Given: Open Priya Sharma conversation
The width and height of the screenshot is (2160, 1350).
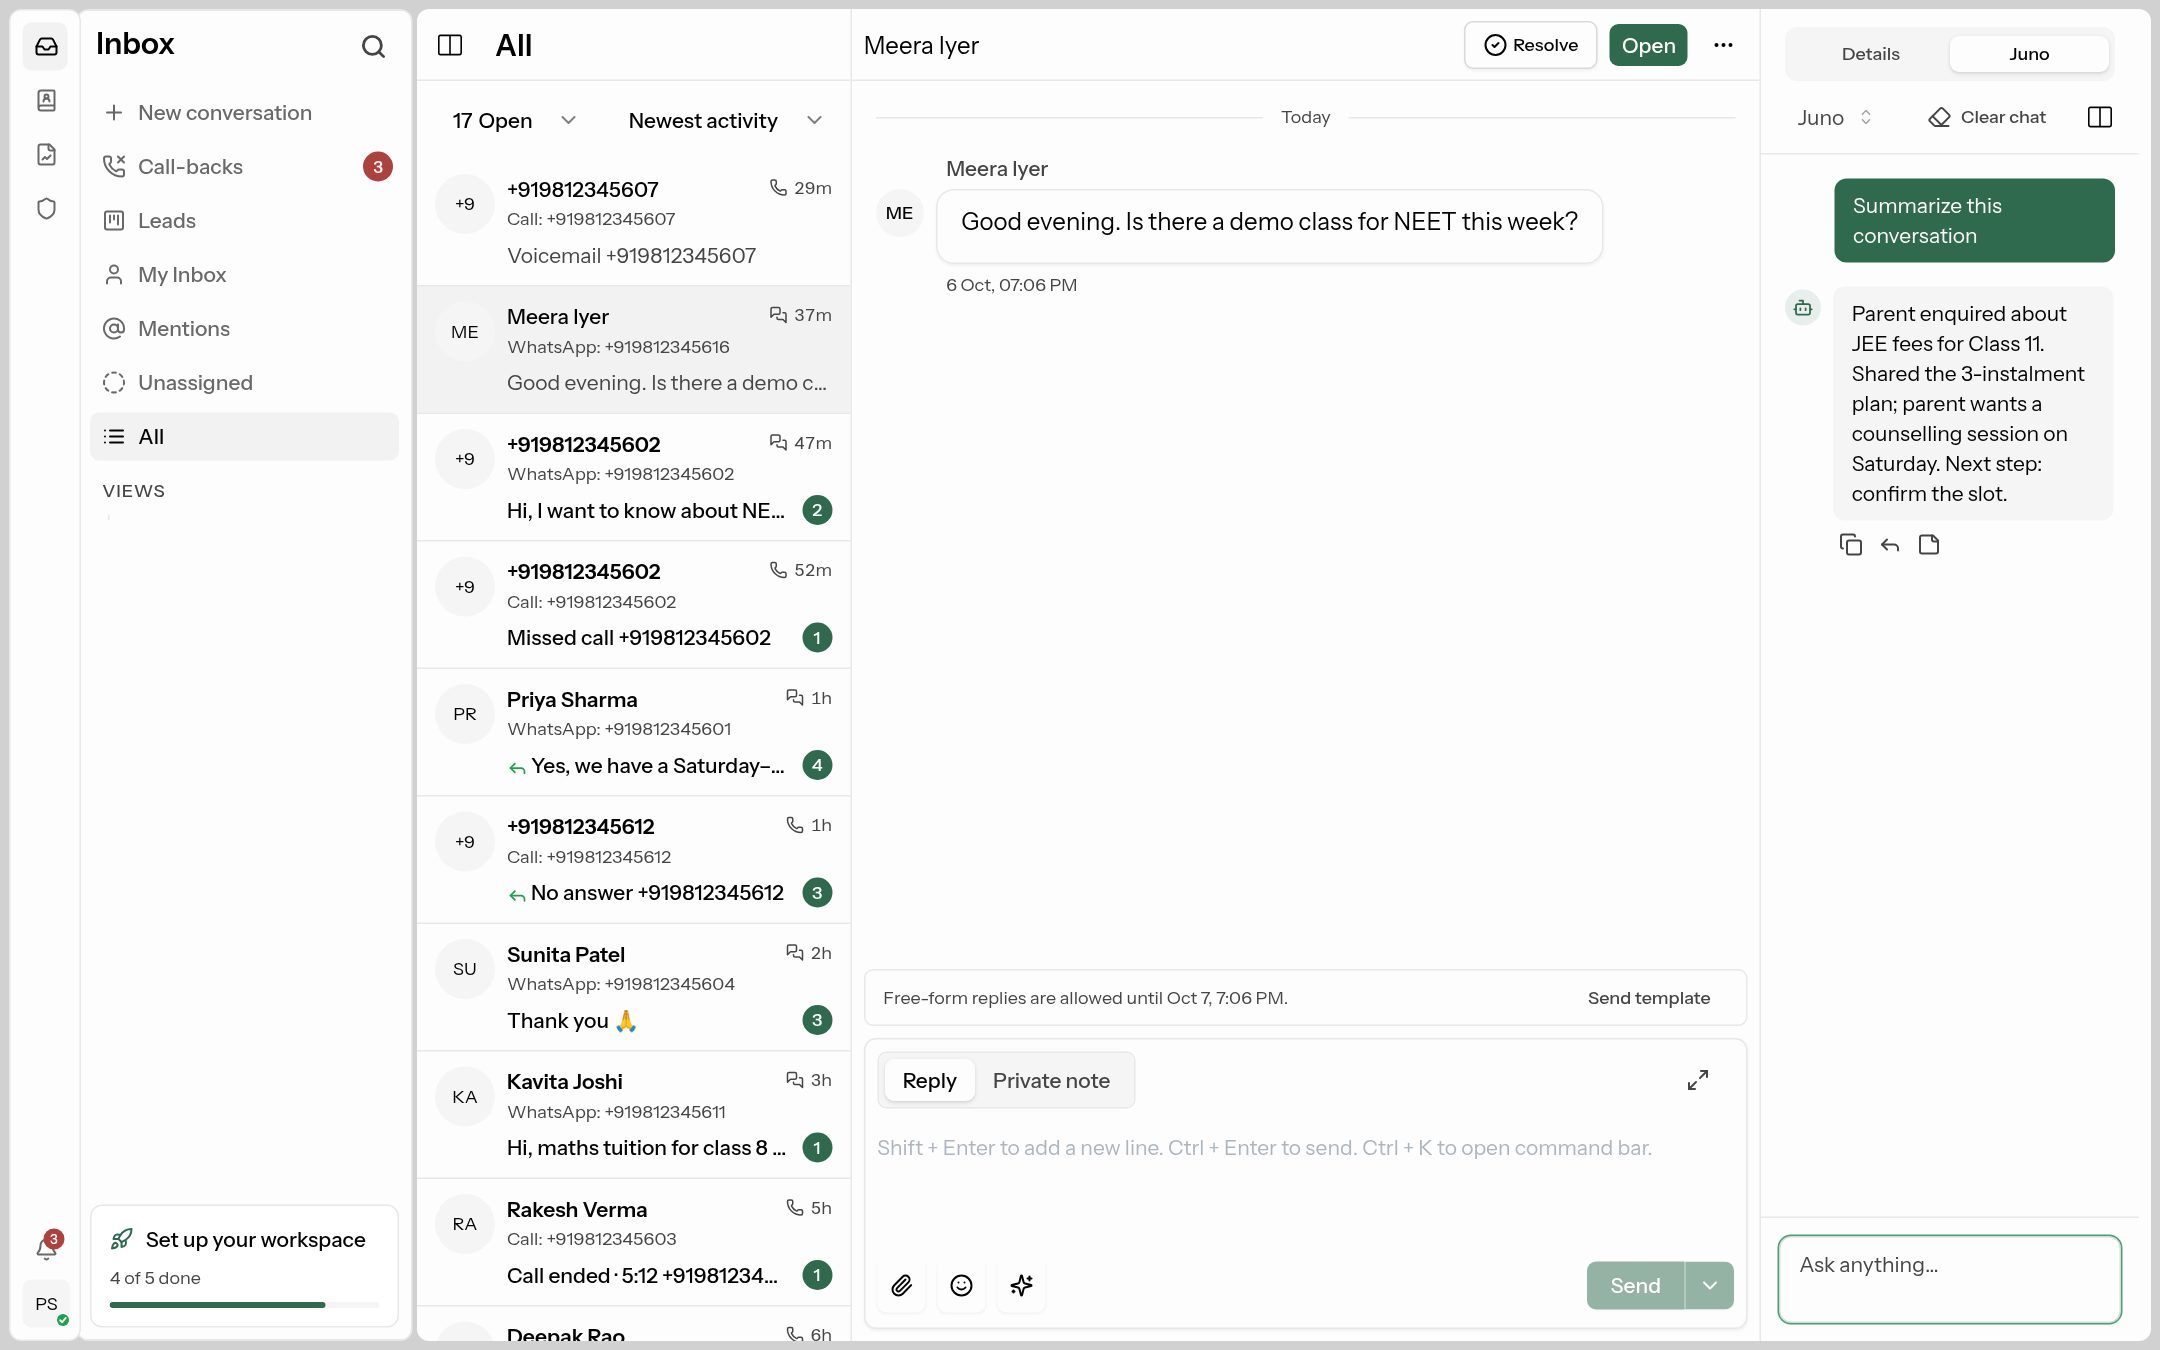Looking at the screenshot, I should pyautogui.click(x=634, y=732).
